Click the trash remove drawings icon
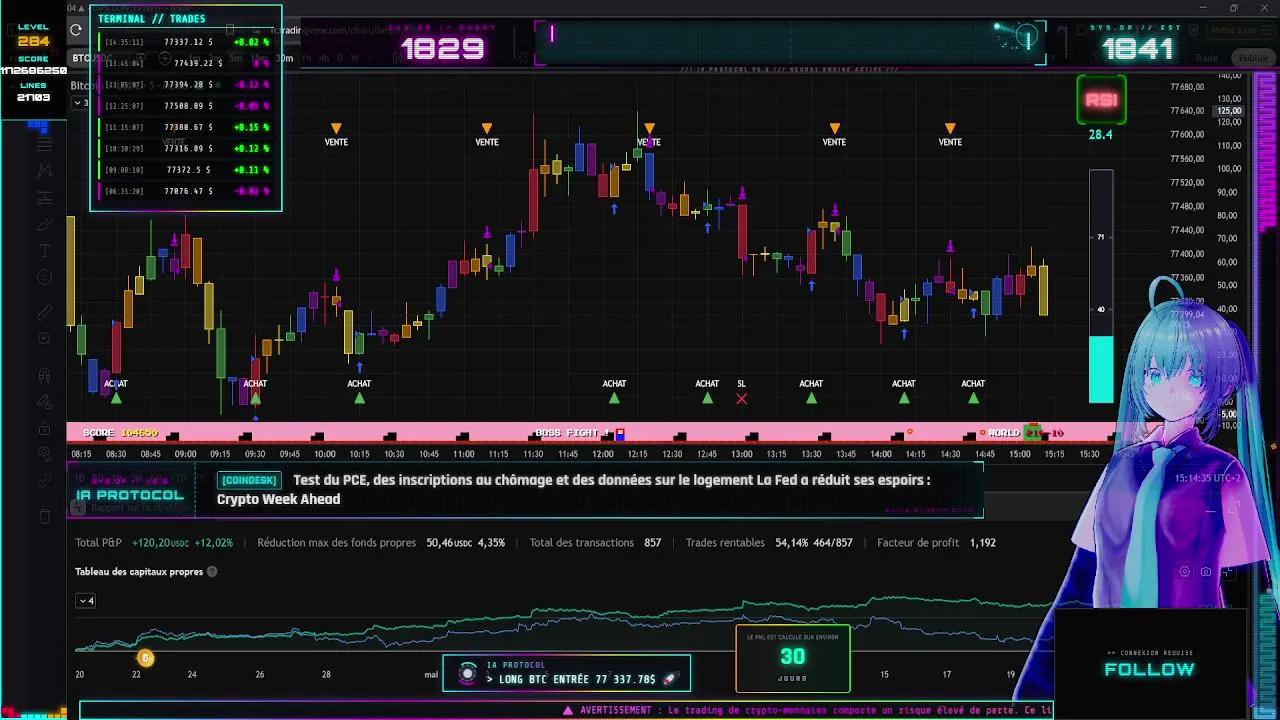 [x=44, y=516]
